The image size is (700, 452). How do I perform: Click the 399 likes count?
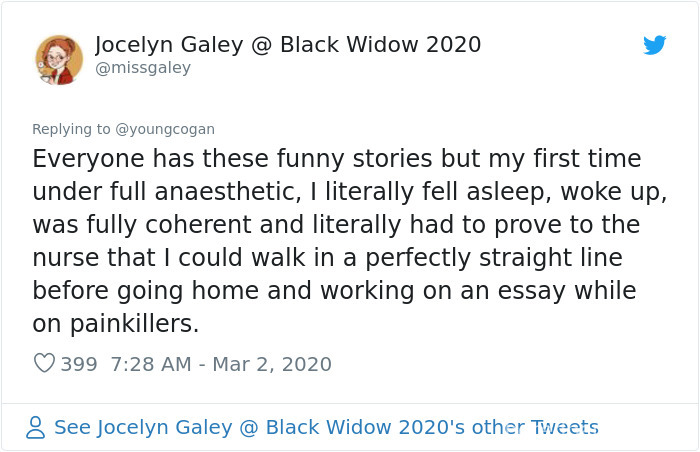[x=79, y=364]
